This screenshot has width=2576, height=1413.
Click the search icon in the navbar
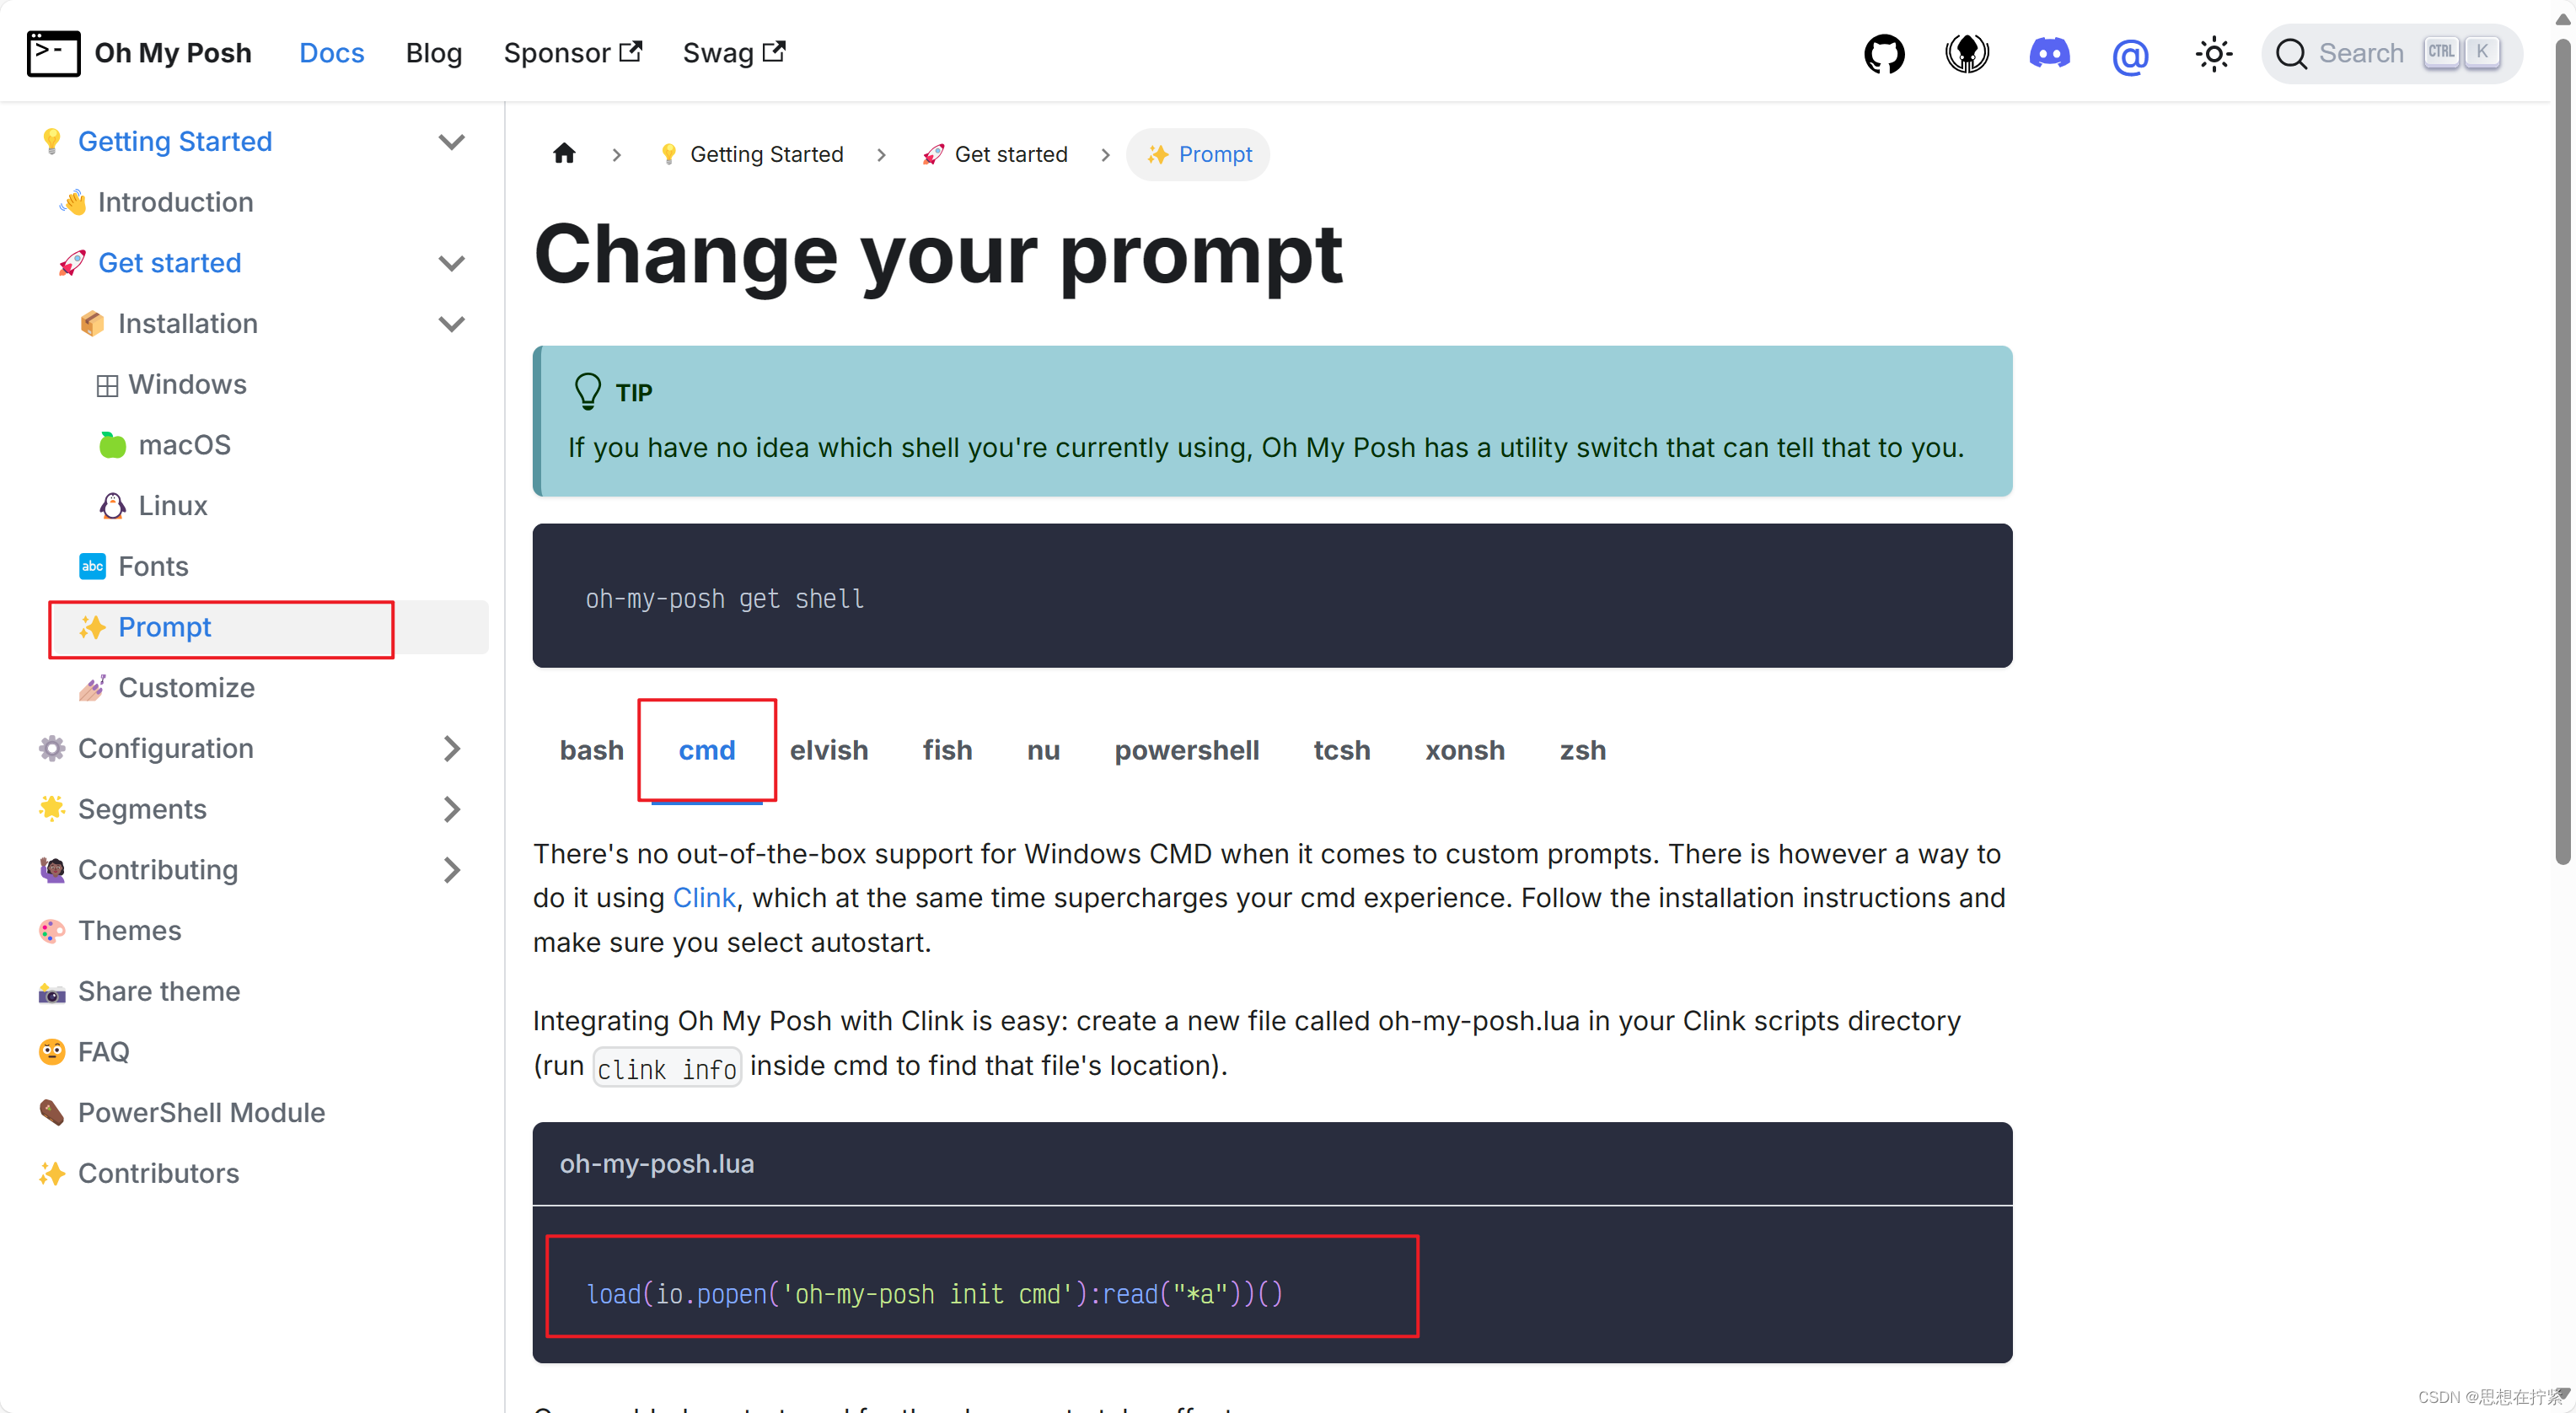coord(2293,52)
